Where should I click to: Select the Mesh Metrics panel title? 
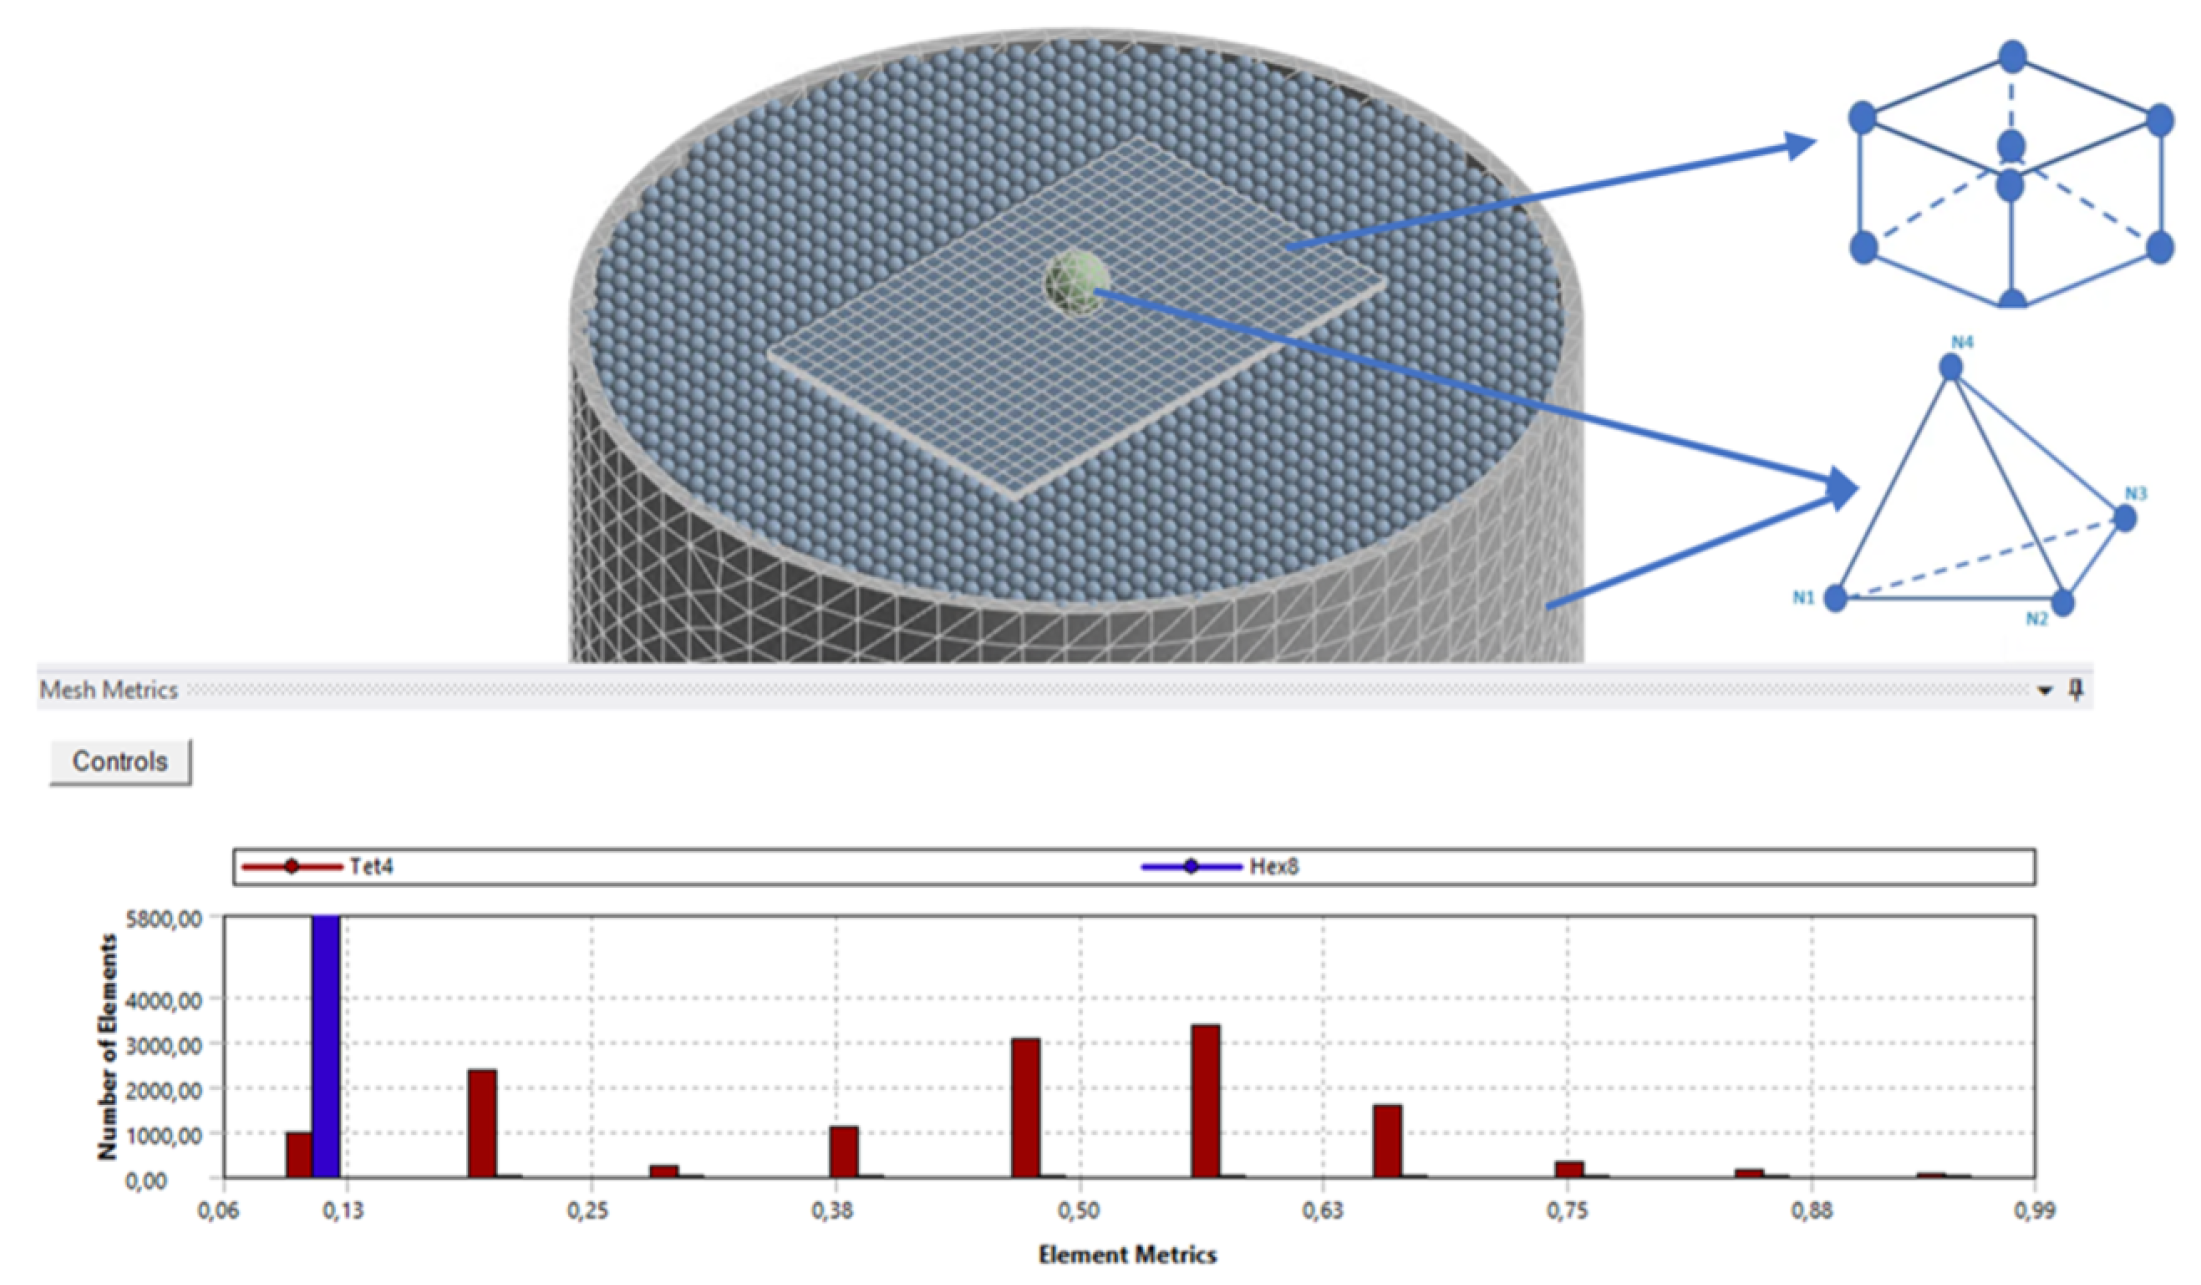point(108,690)
